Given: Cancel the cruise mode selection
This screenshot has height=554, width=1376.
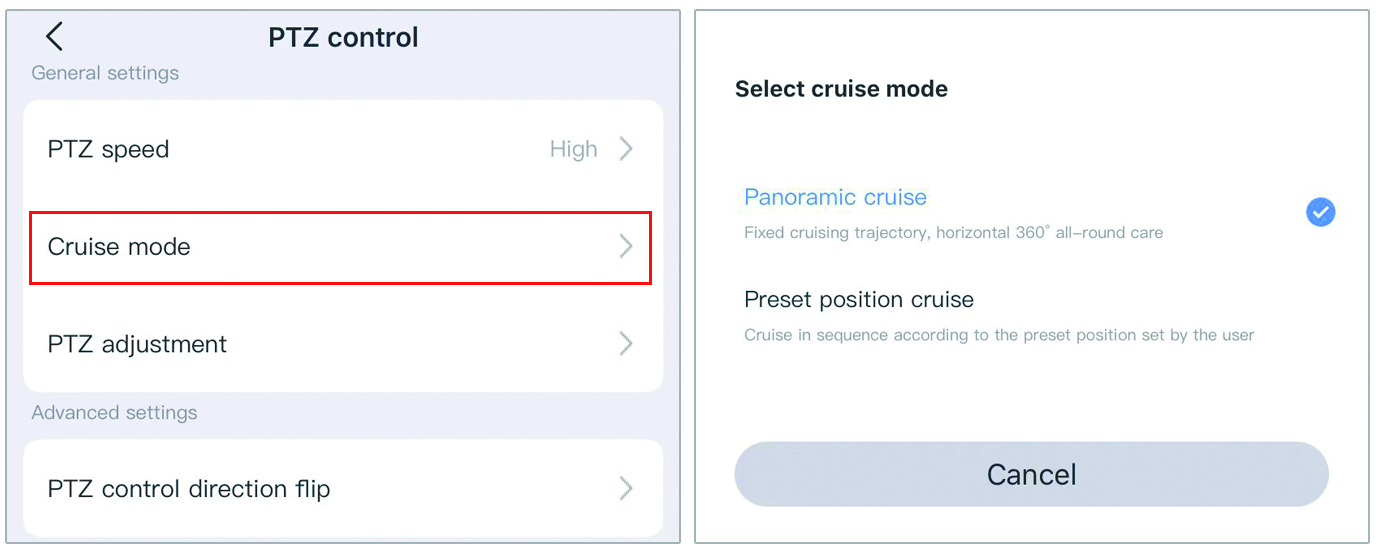Looking at the screenshot, I should click(1031, 474).
